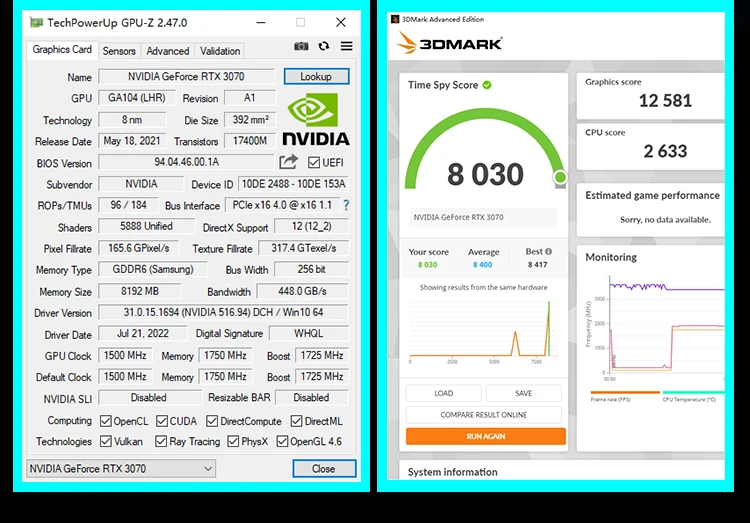
Task: Click the Time Spy score 8 030
Action: tap(485, 174)
